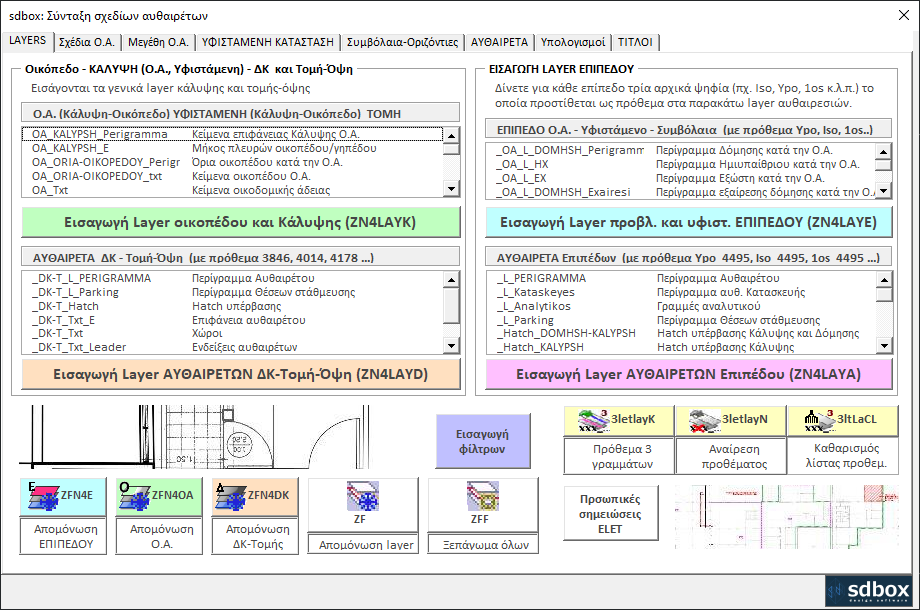Open the Συμβόλαια-Ορίζοντες tab
Image resolution: width=920 pixels, height=610 pixels.
(x=402, y=42)
